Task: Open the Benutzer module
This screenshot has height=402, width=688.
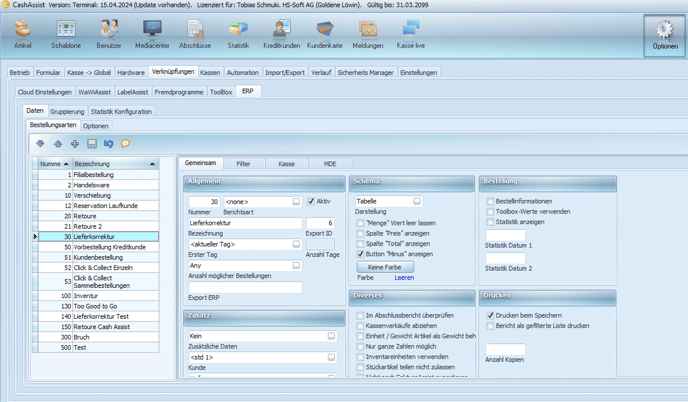Action: tap(109, 34)
